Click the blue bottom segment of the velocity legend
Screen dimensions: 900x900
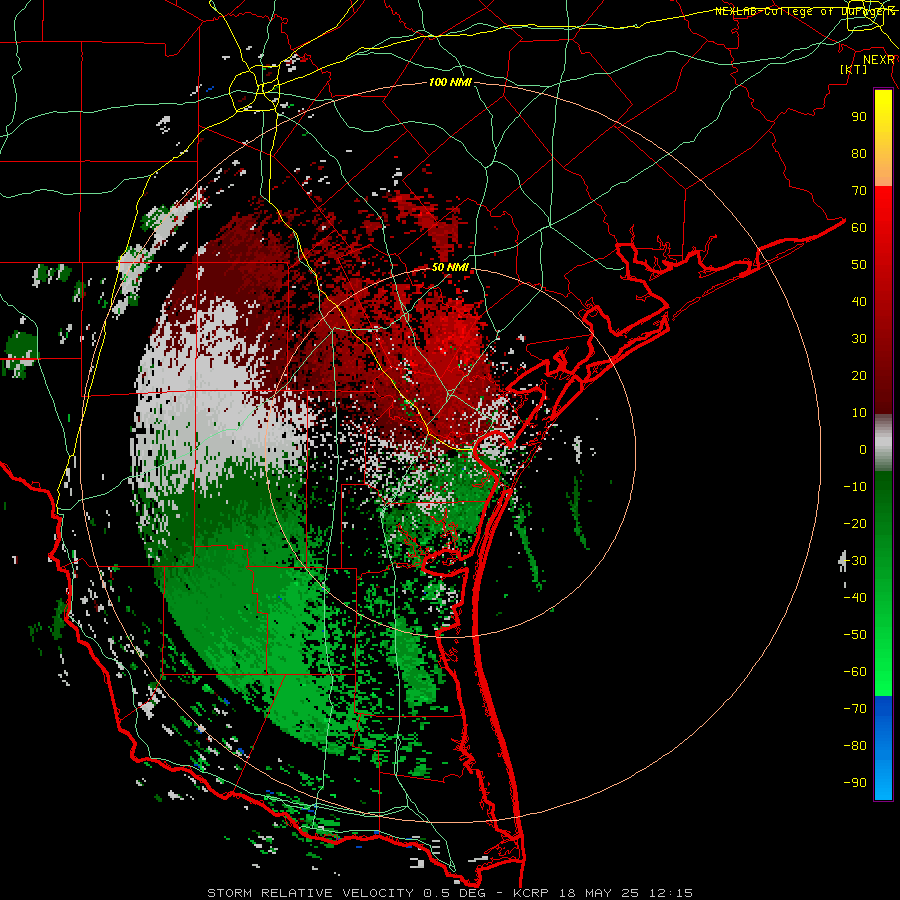[x=883, y=748]
